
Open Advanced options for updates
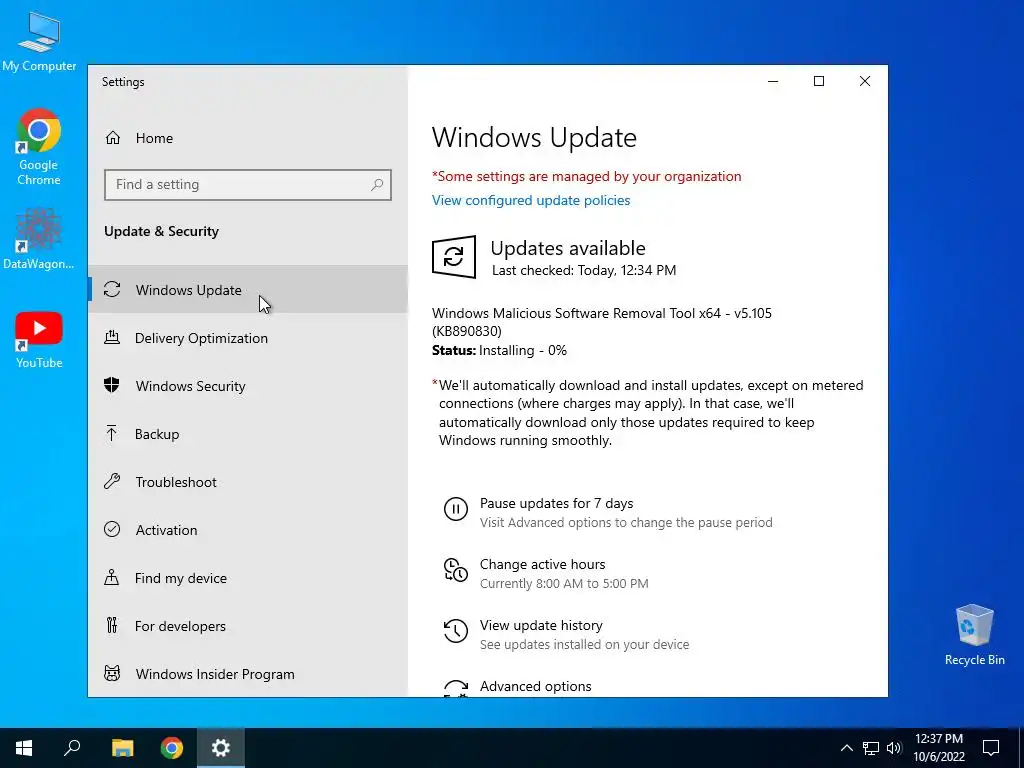536,686
